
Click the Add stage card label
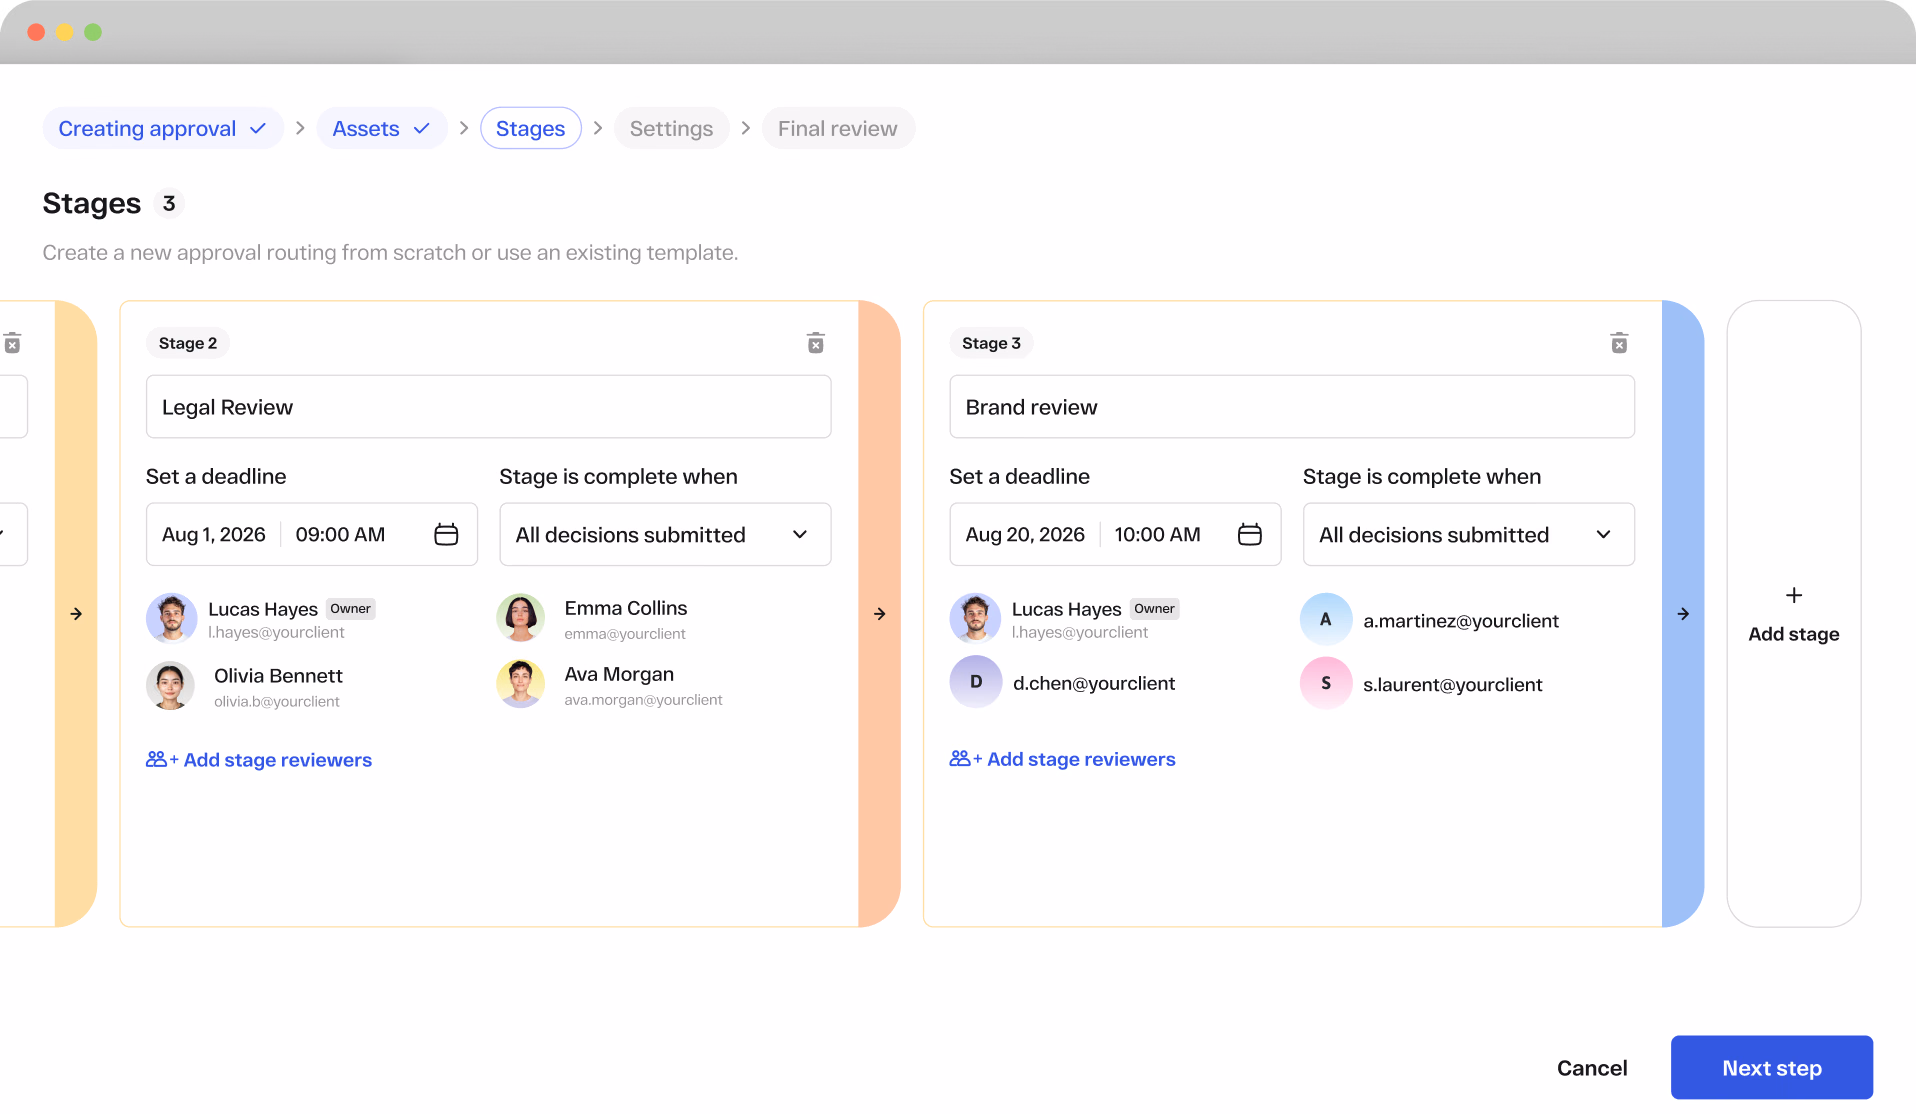1794,634
